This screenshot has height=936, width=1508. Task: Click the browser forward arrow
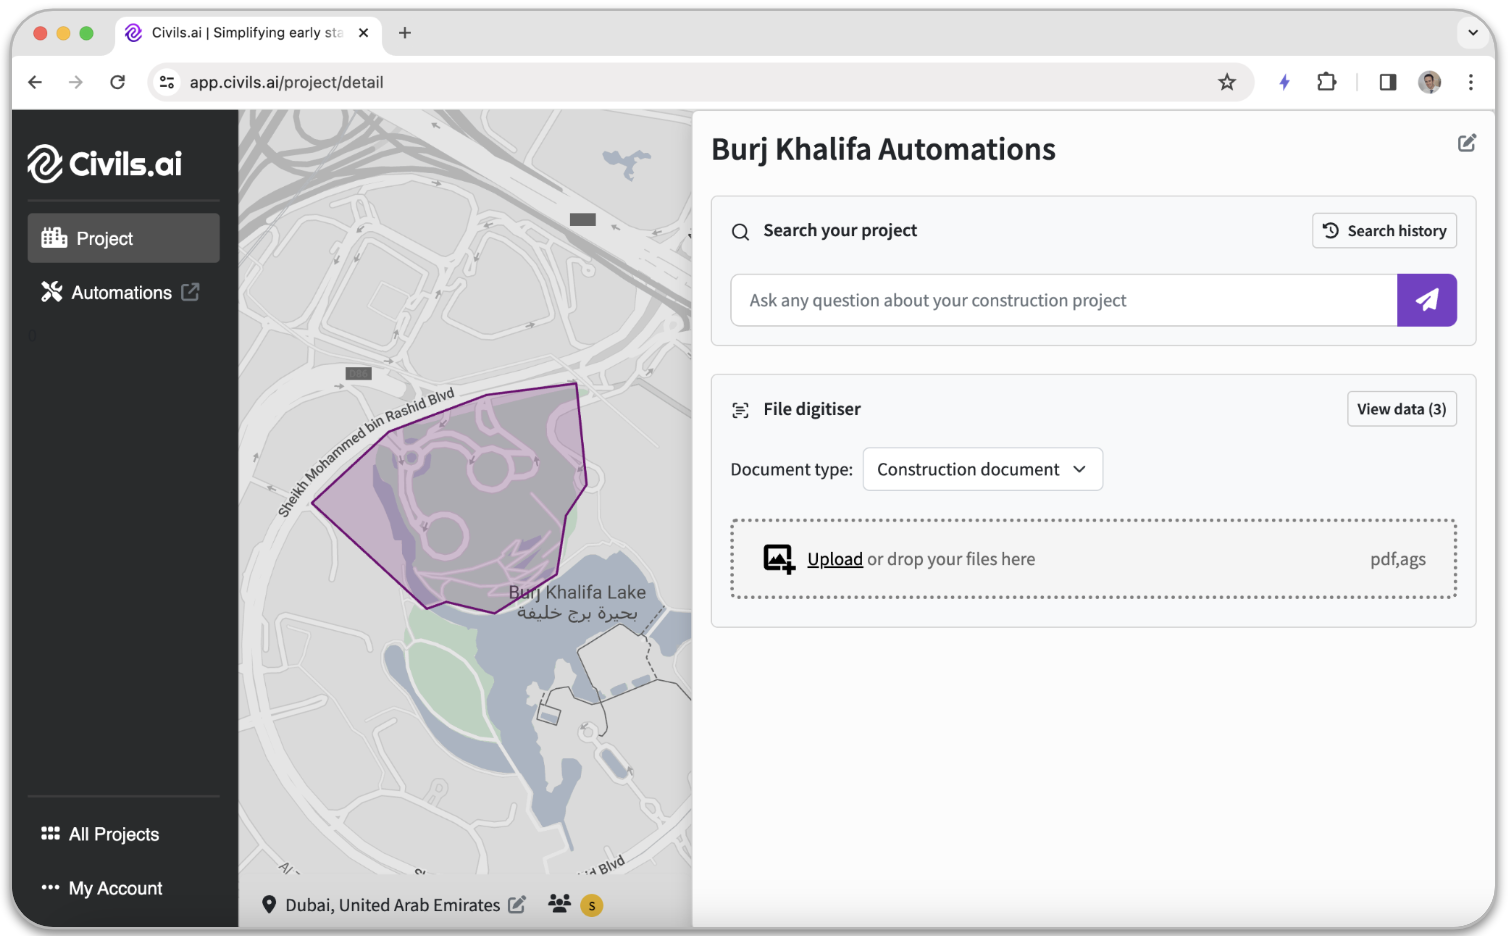[76, 82]
